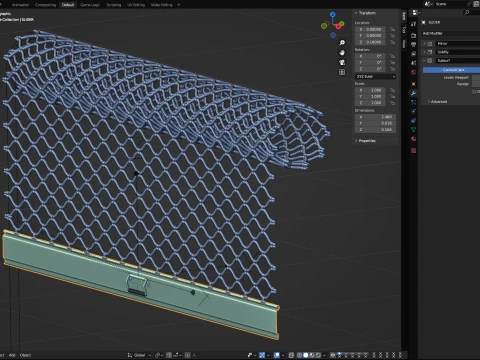
Task: Open the Tool properties tab icon
Action: pos(414,24)
